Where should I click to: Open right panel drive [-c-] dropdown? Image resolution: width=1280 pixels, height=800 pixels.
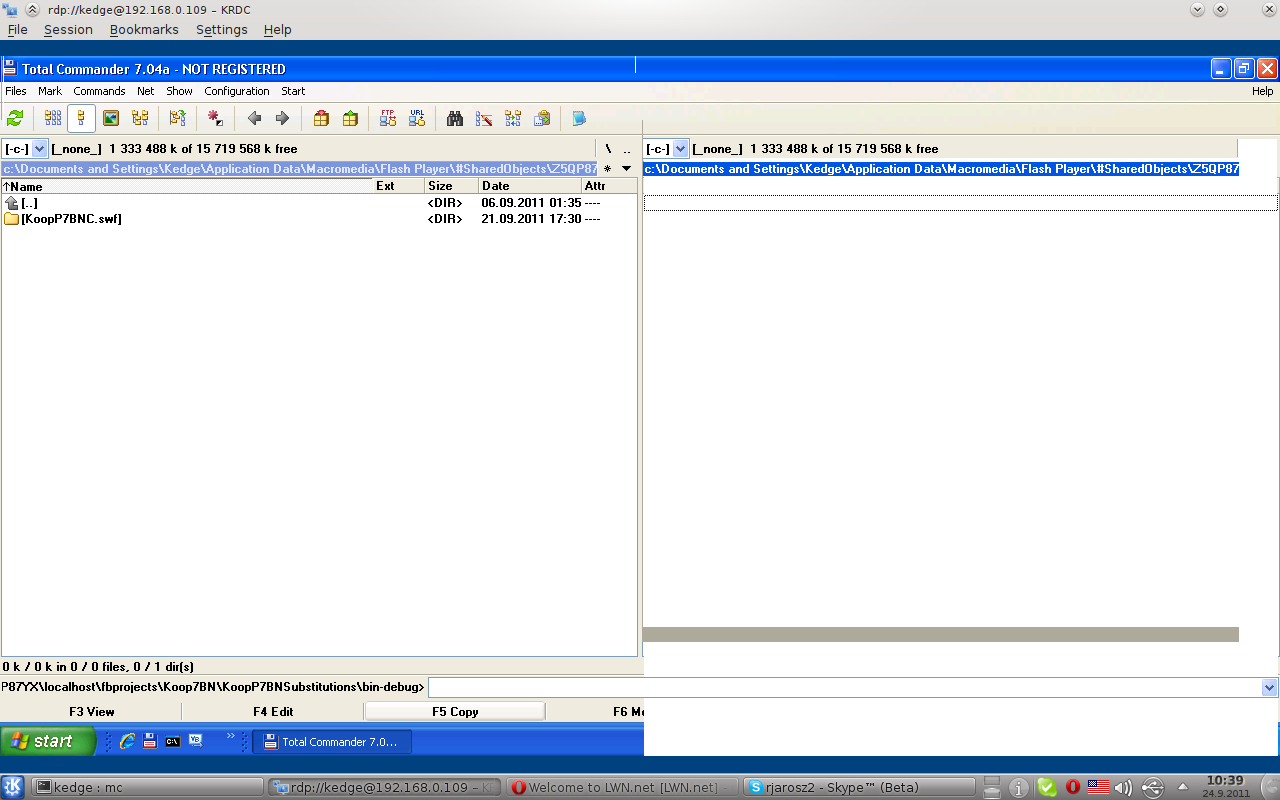click(x=681, y=149)
